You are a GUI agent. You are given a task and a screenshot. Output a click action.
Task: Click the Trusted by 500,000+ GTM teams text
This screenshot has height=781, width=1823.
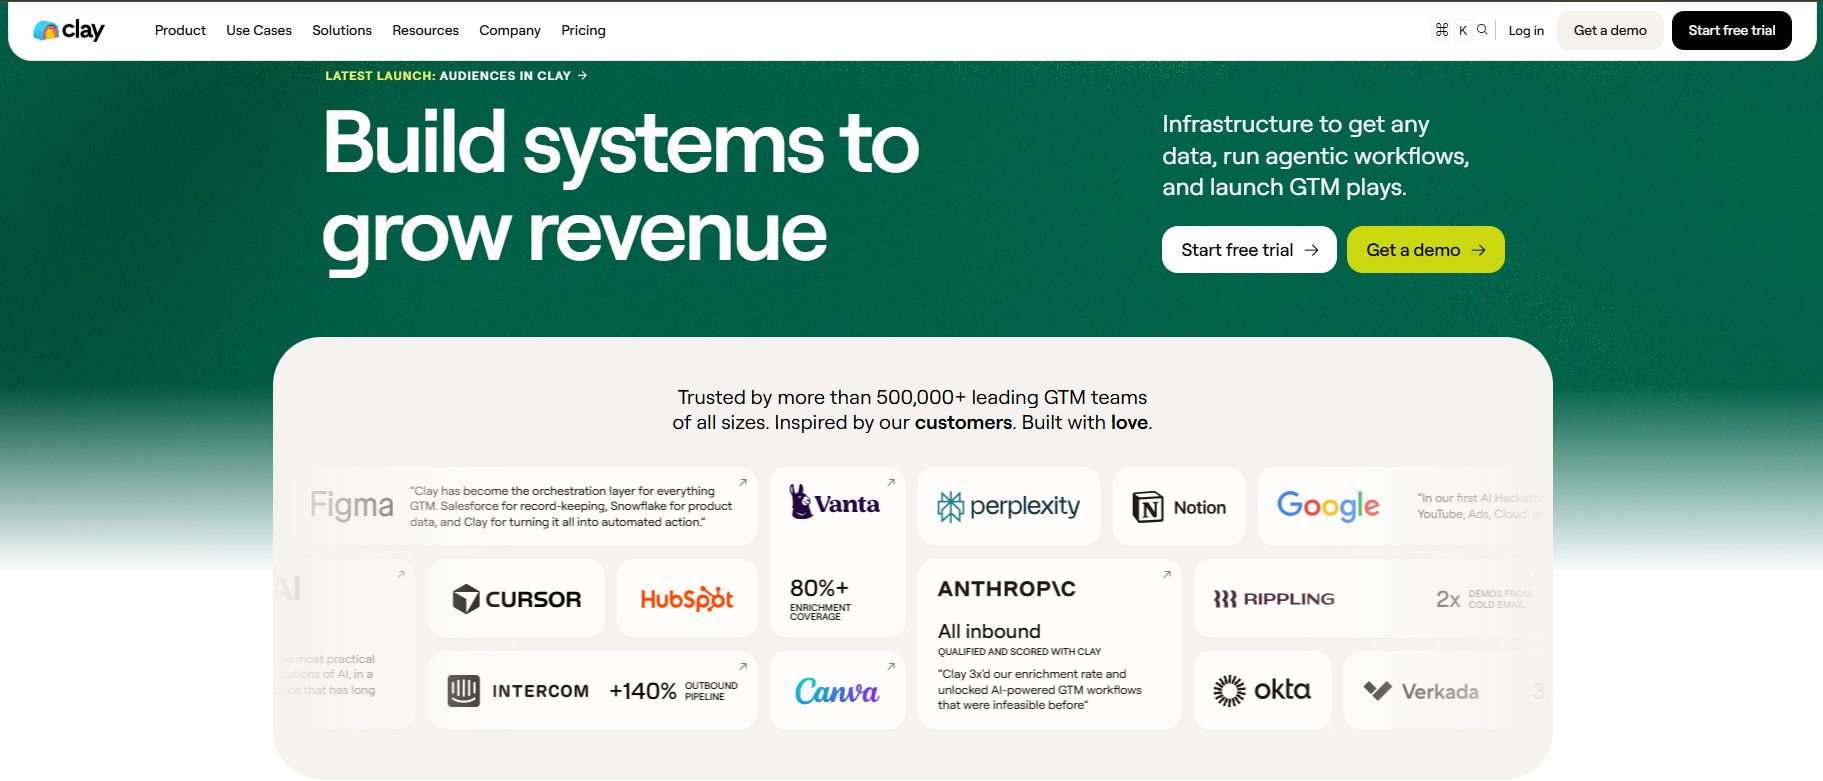pyautogui.click(x=912, y=409)
